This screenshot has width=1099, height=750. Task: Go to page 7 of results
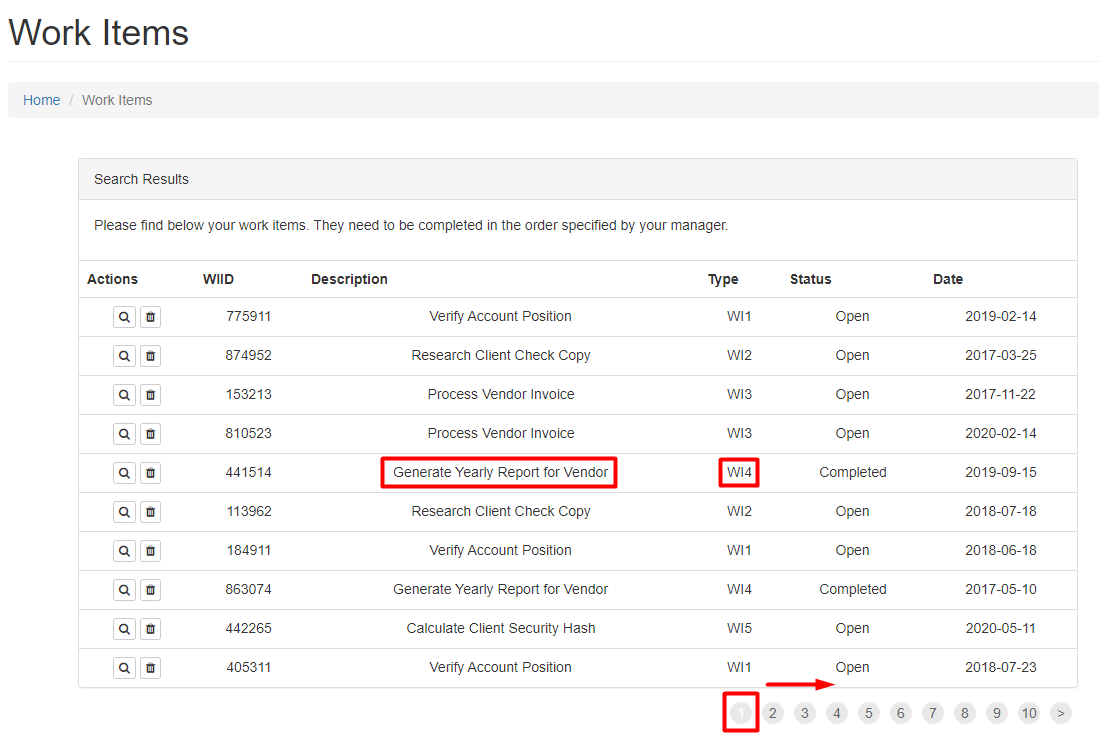(x=932, y=714)
